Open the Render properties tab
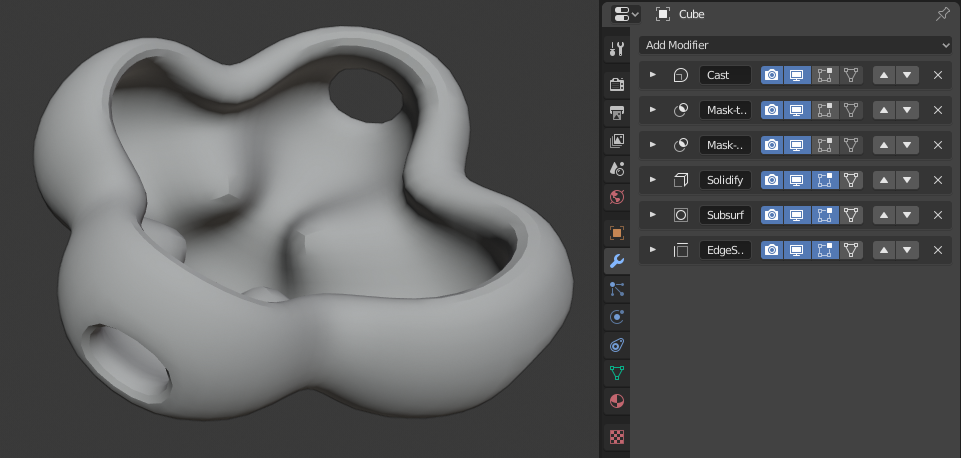Viewport: 961px width, 458px height. click(x=617, y=85)
